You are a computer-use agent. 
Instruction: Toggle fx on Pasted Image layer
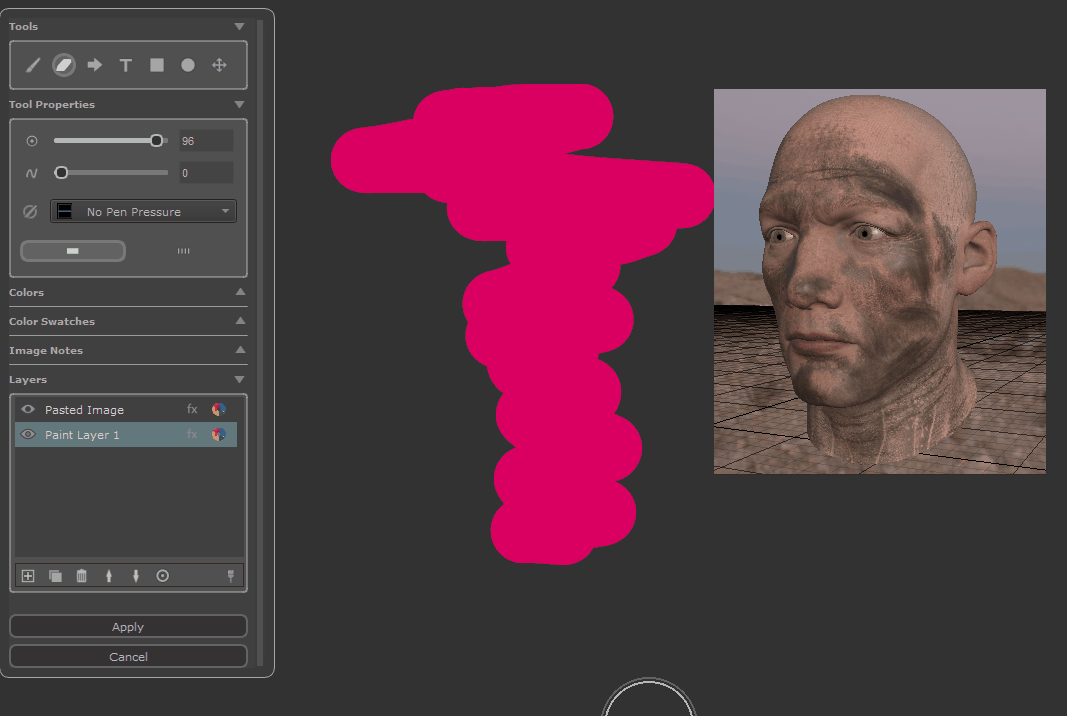192,409
